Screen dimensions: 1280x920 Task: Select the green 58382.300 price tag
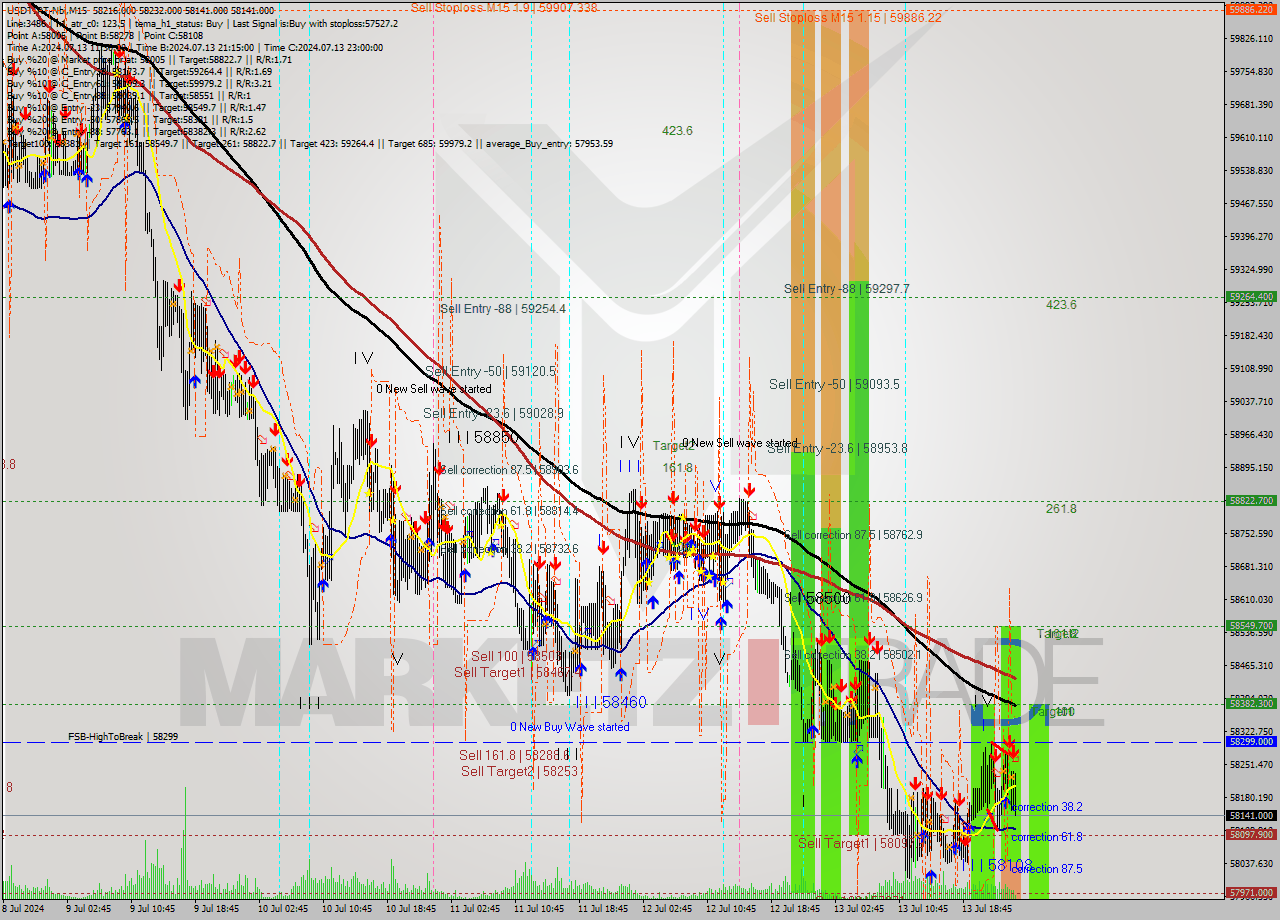tap(1251, 703)
